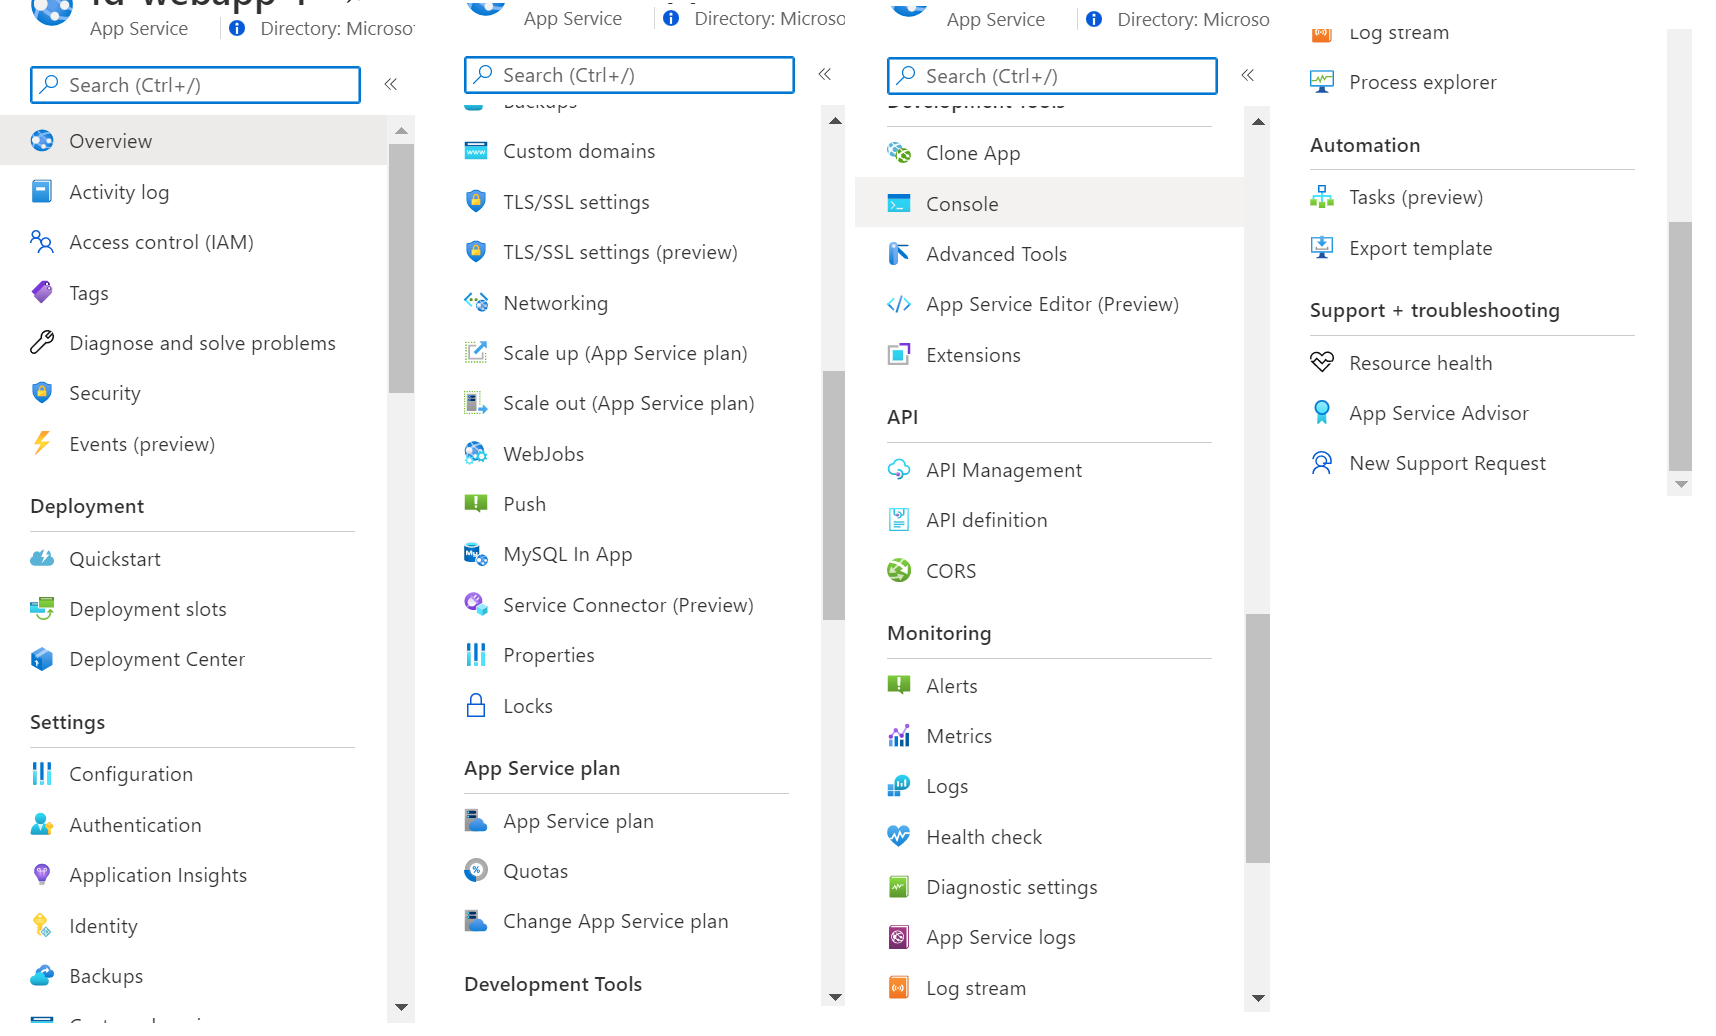Open TLS/SSL settings without the preview label

pyautogui.click(x=576, y=202)
